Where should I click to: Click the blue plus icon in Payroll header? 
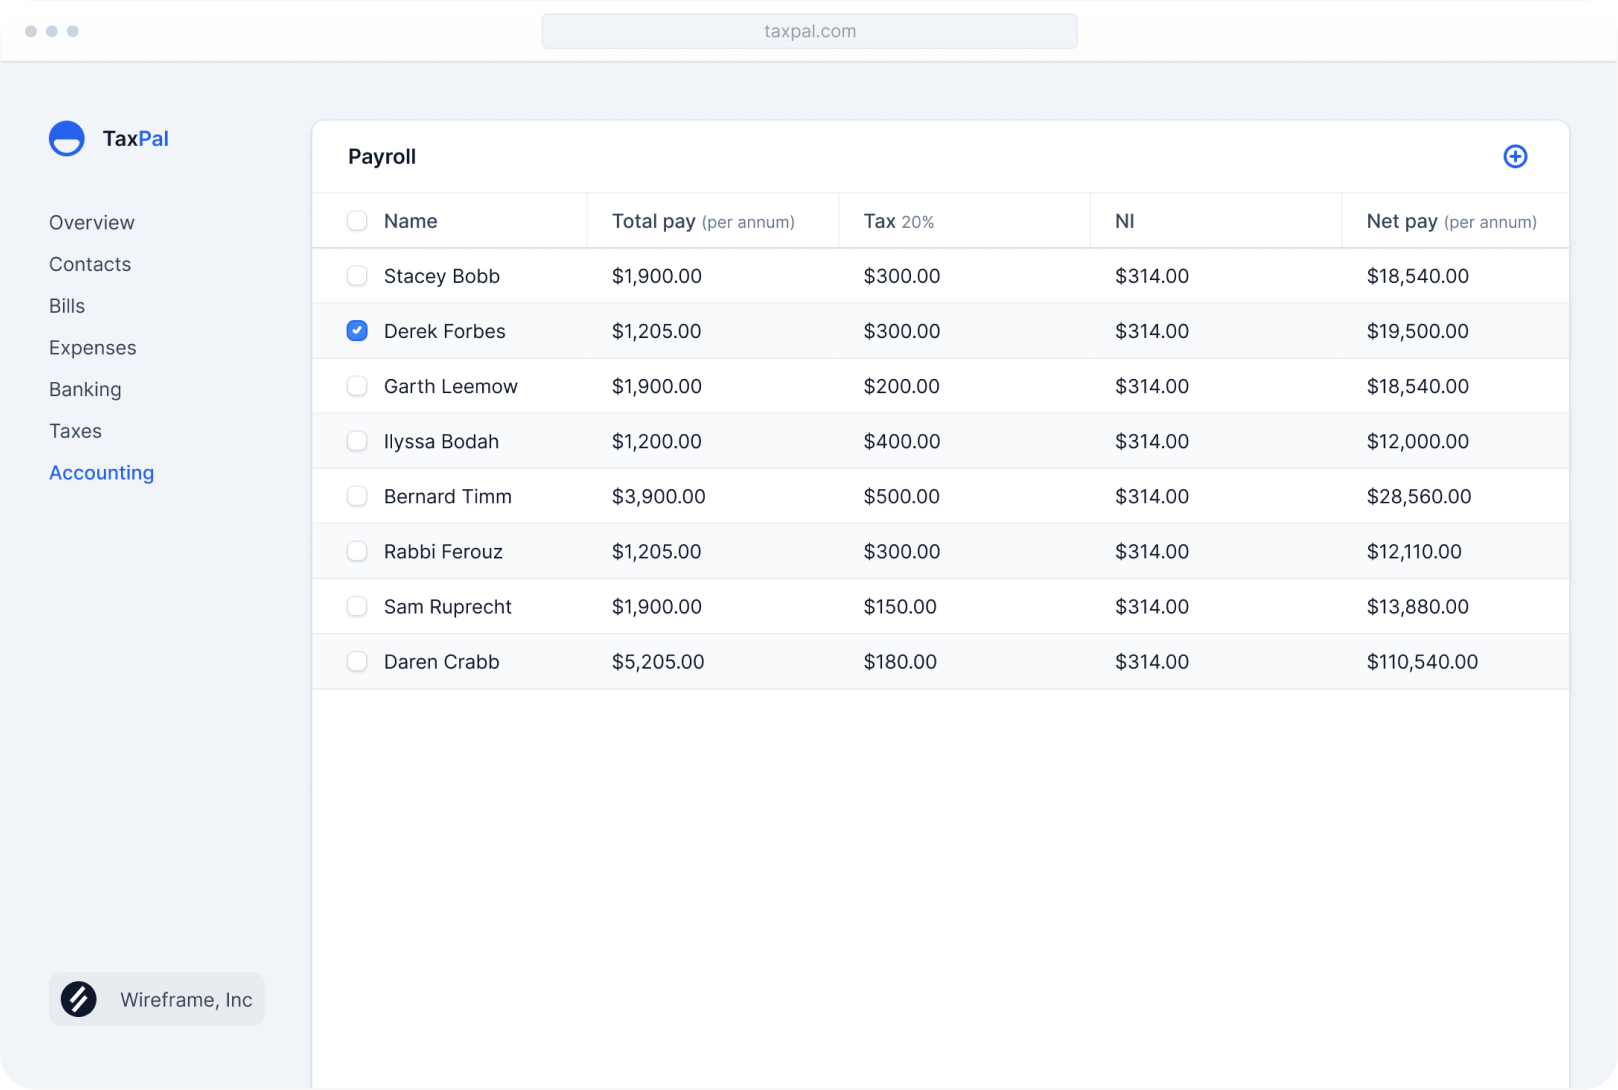click(x=1515, y=156)
